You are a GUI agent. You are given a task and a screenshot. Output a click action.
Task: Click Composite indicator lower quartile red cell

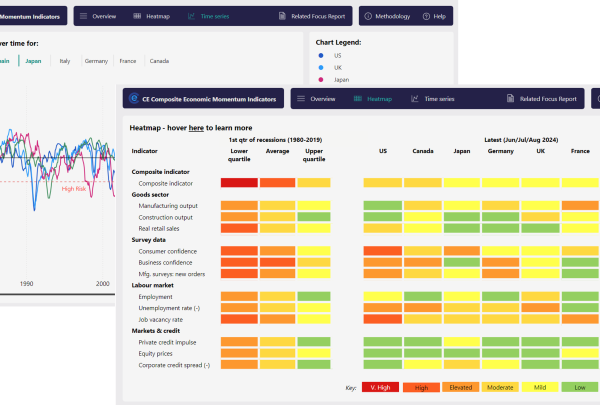239,183
